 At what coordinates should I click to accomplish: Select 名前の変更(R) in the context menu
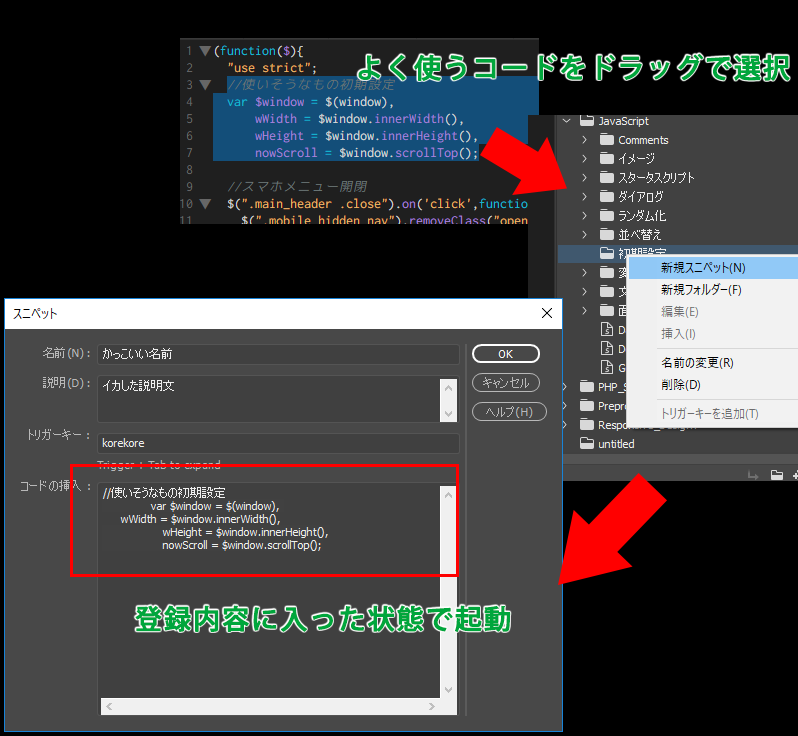point(697,363)
